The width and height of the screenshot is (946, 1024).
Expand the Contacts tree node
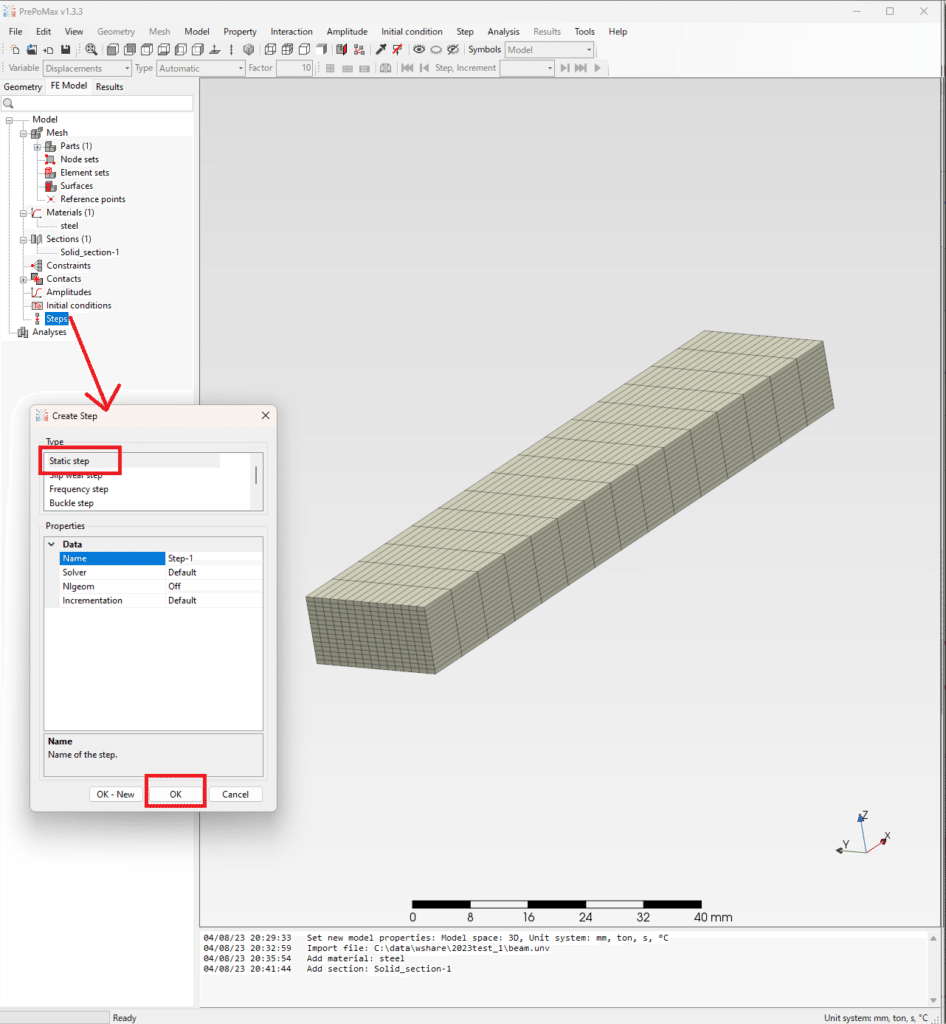24,280
